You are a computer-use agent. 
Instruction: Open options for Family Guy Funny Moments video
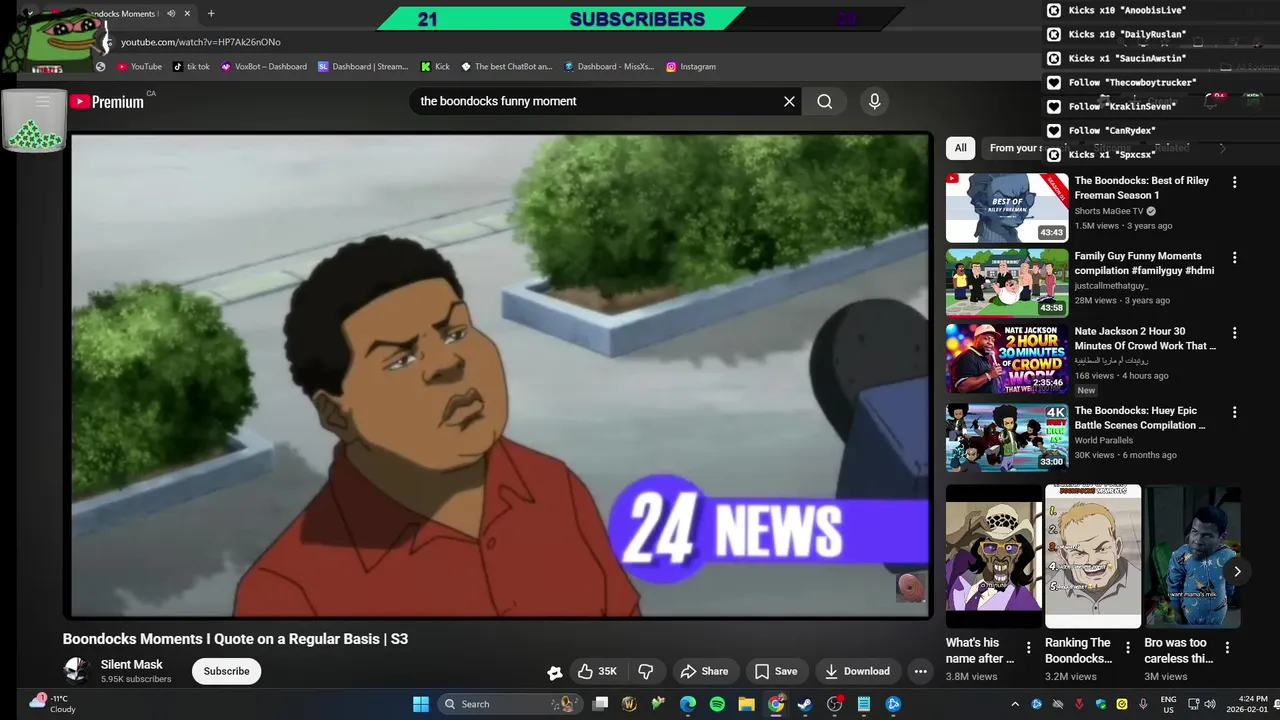(1234, 257)
